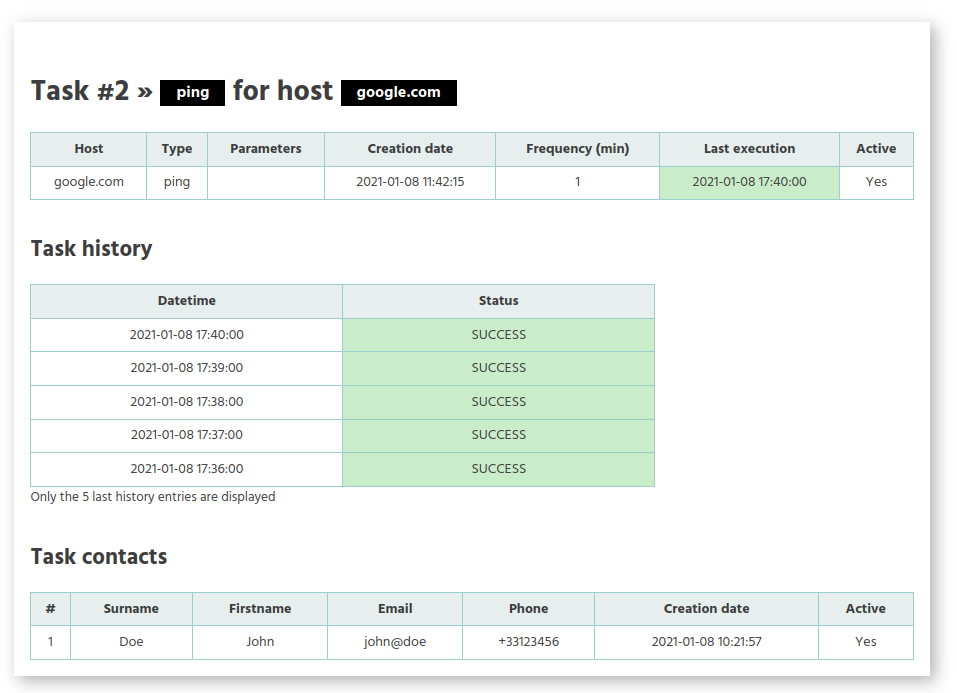Click the 'Last execution' column header

click(x=749, y=149)
